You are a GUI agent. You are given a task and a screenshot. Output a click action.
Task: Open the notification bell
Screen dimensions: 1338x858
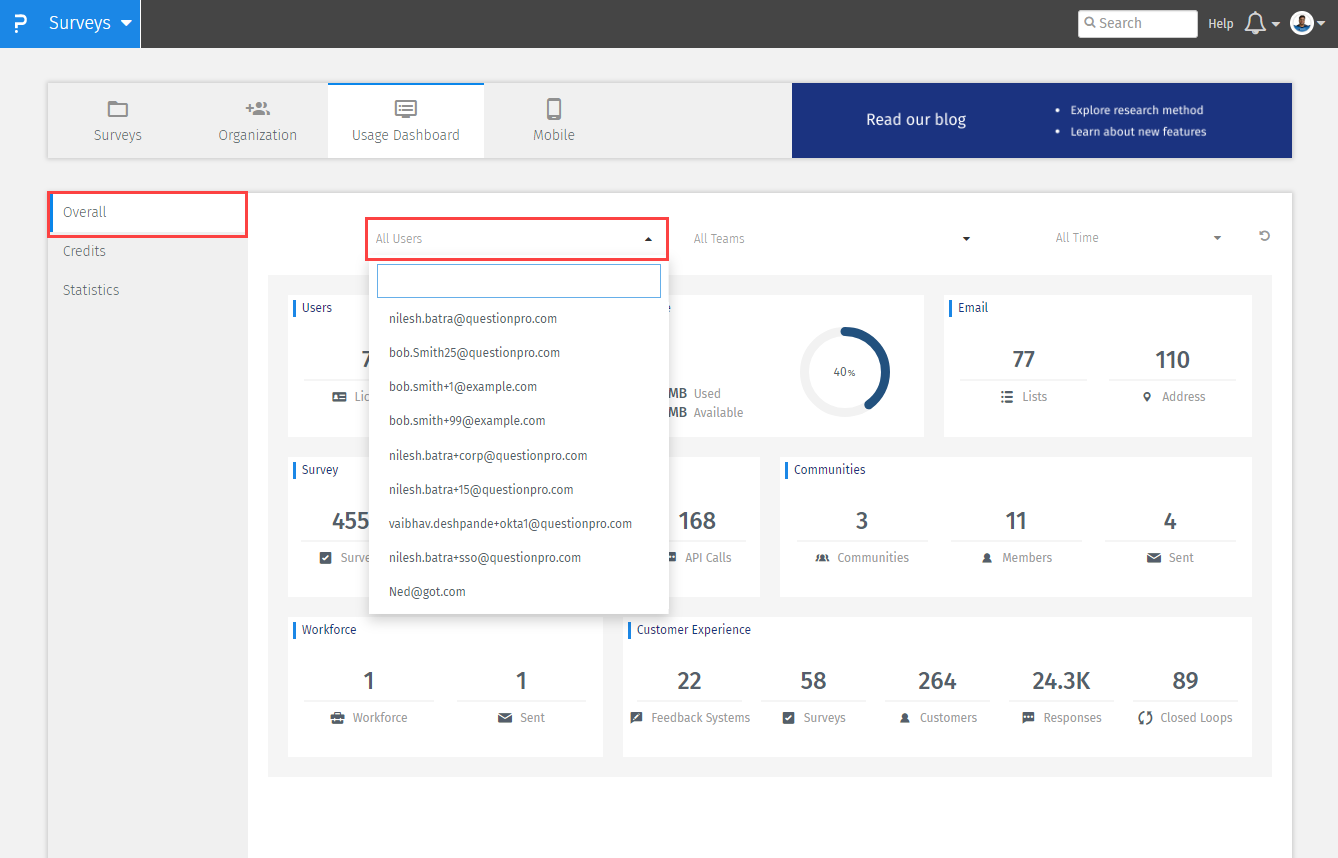(1256, 22)
